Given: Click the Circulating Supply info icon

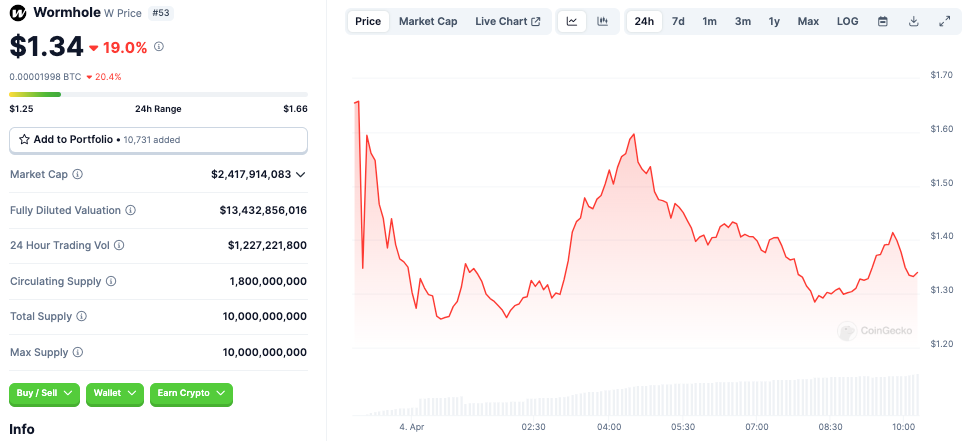Looking at the screenshot, I should (x=111, y=282).
